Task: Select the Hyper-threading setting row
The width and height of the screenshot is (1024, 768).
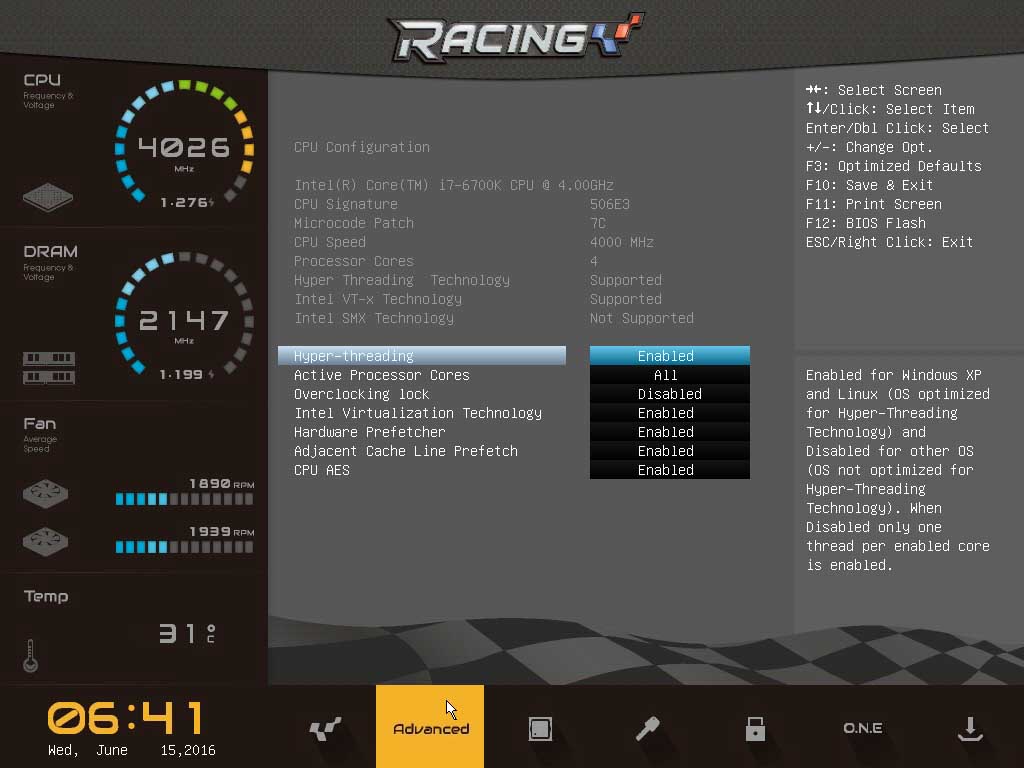Action: pos(422,355)
